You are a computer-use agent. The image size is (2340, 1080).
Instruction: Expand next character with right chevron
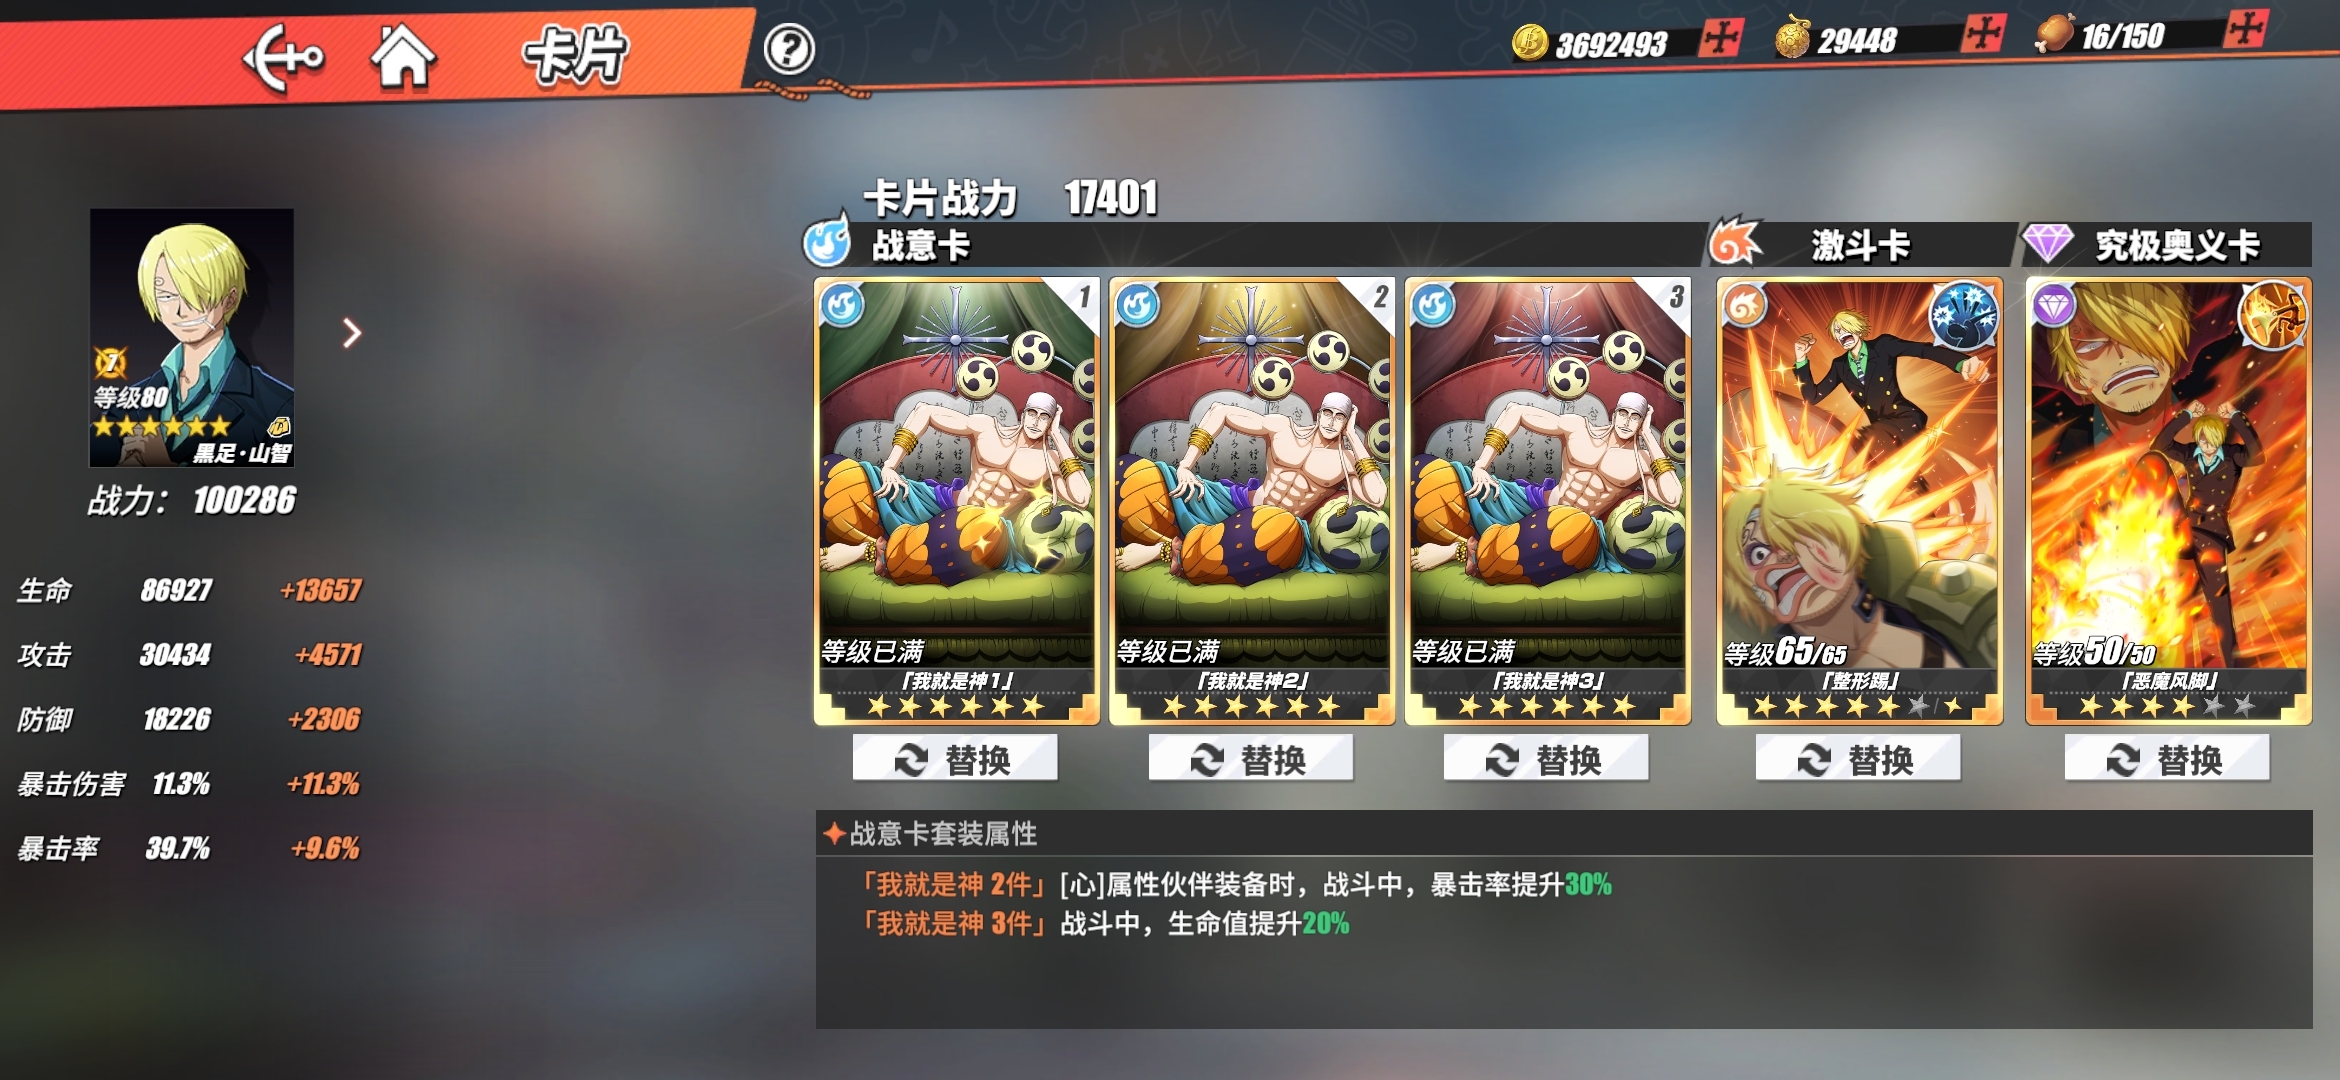click(351, 333)
